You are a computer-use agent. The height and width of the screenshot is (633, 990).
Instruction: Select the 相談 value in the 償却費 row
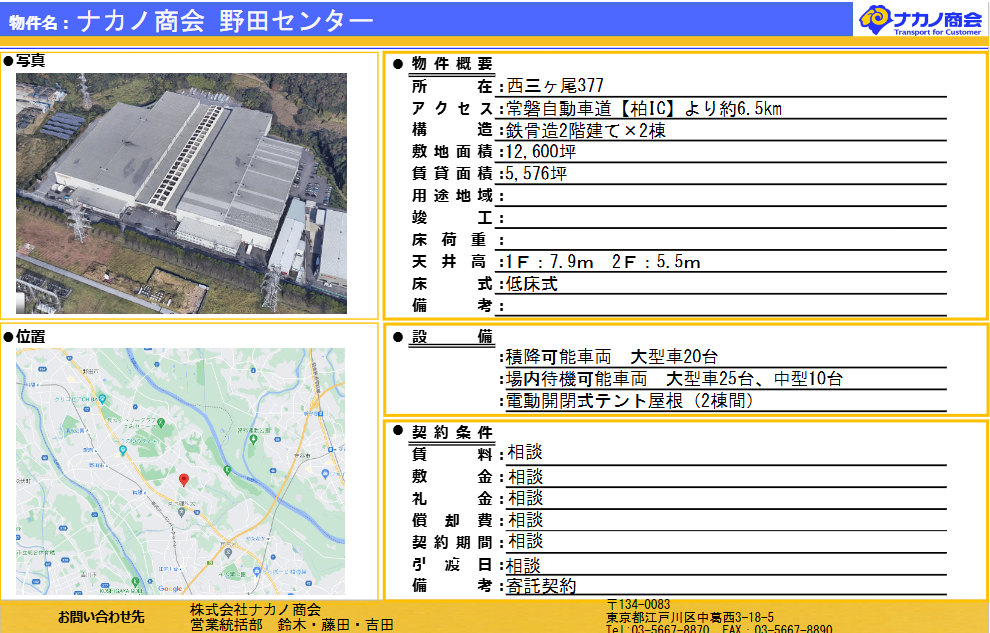click(525, 520)
